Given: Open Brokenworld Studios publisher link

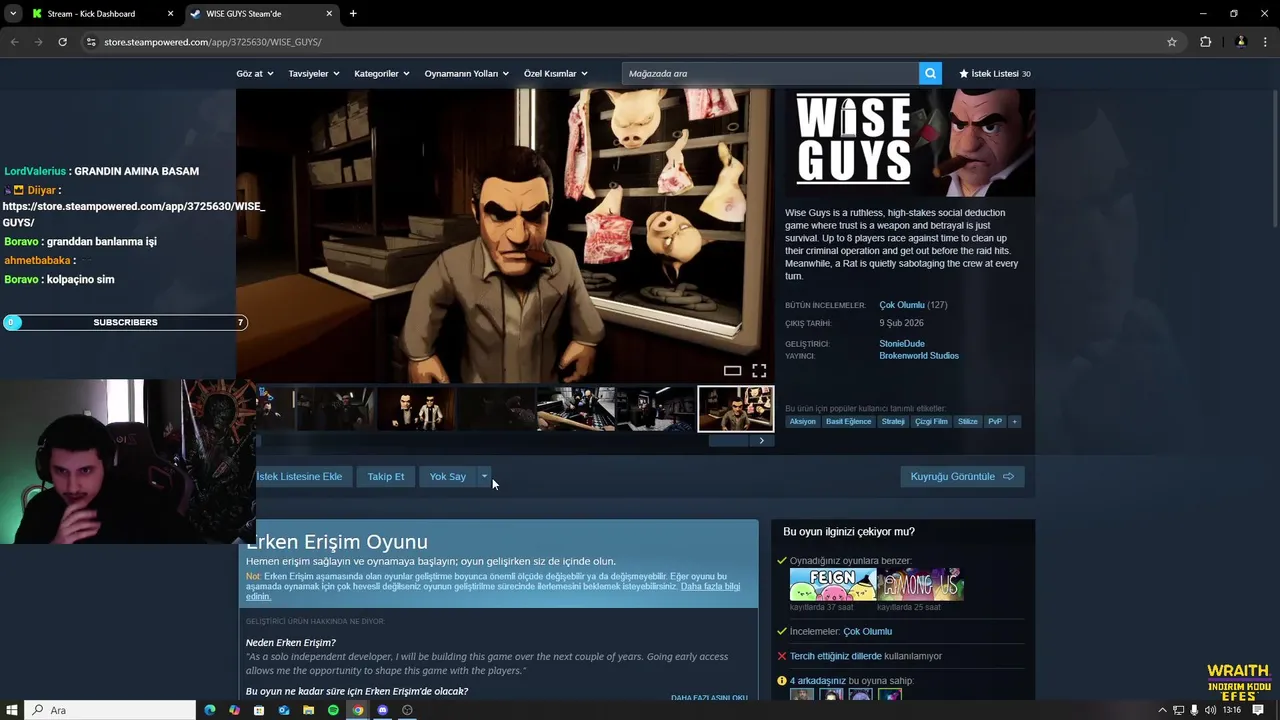Looking at the screenshot, I should (919, 356).
